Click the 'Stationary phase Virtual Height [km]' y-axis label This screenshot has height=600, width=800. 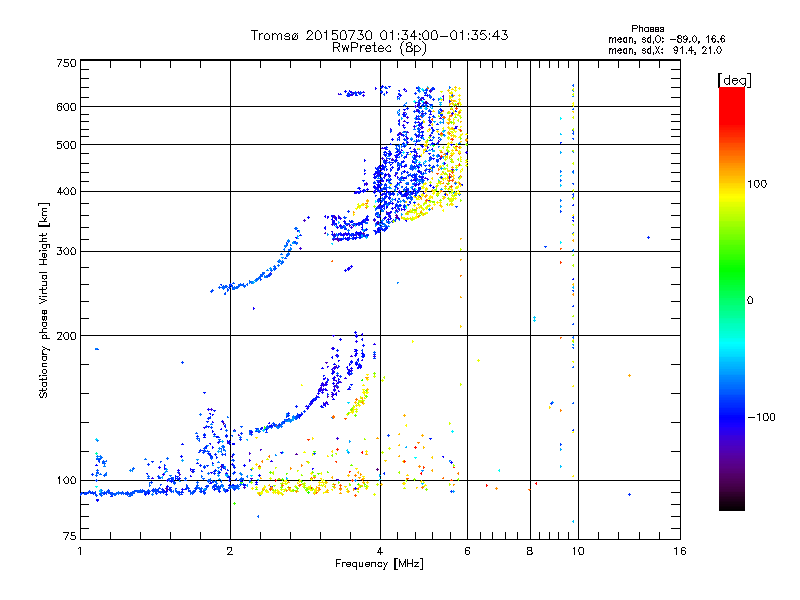point(43,301)
